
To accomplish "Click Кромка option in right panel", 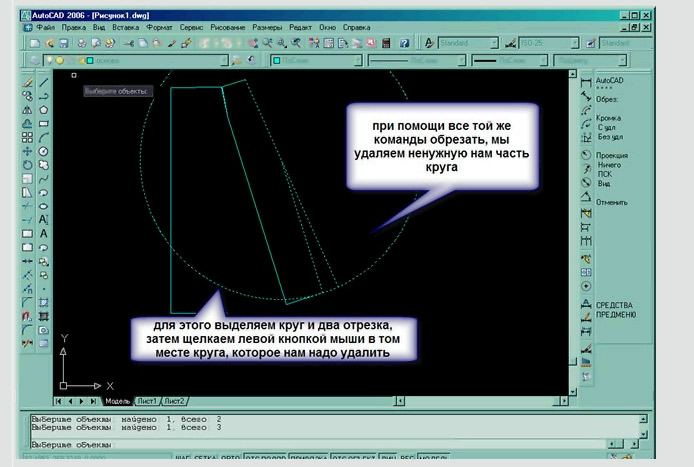I will 608,117.
